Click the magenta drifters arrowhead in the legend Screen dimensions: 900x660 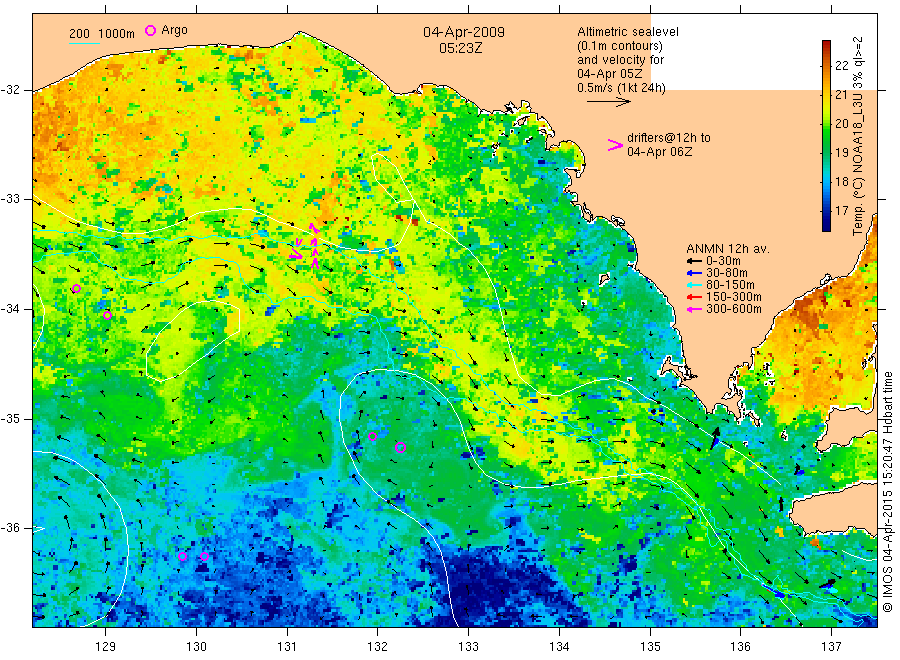click(x=615, y=145)
